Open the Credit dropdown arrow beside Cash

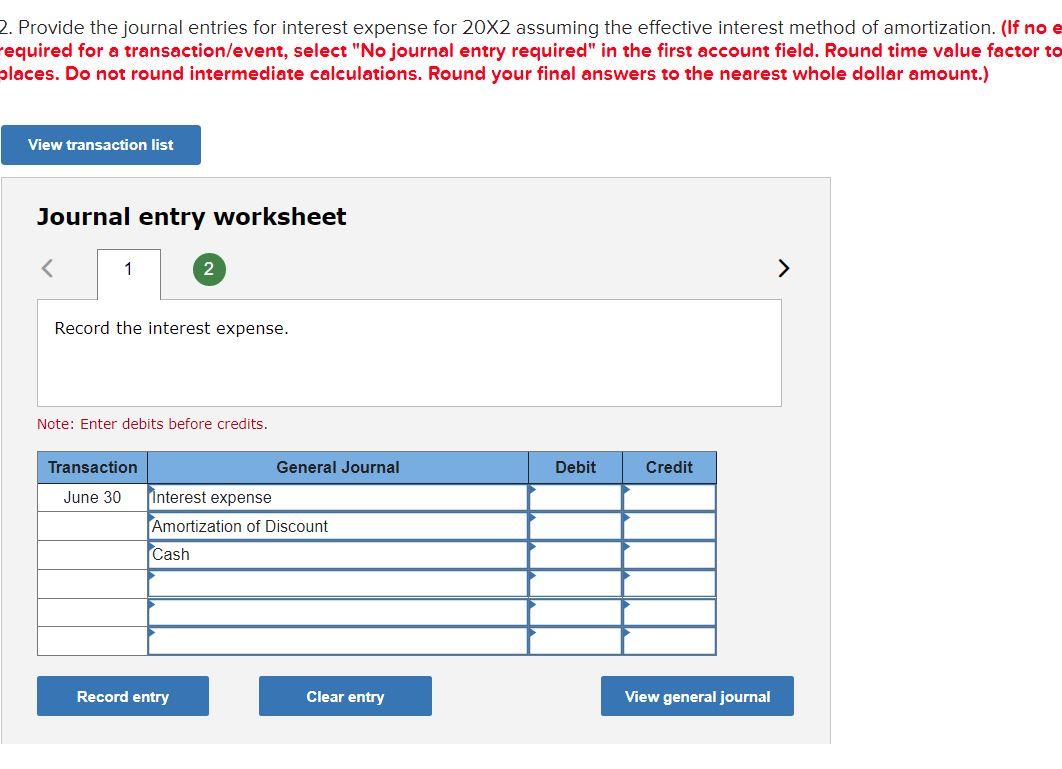628,549
